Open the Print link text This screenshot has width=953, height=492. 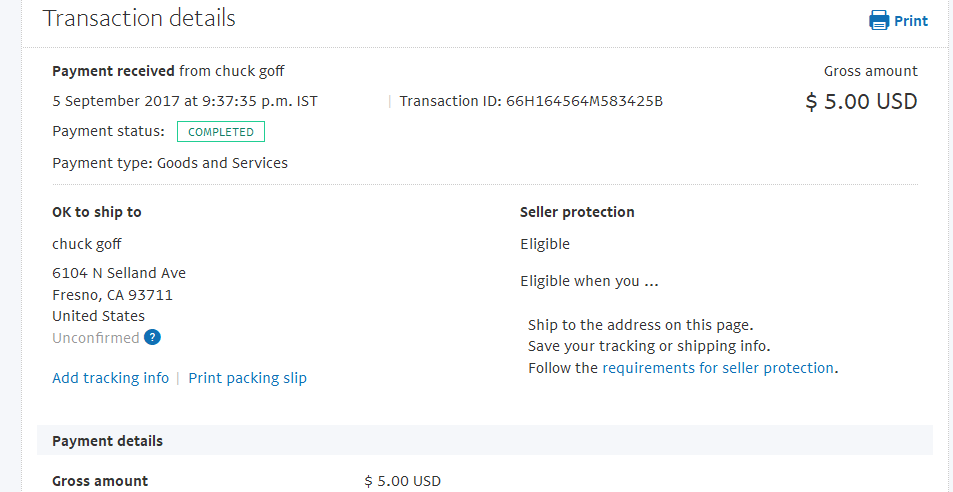[911, 21]
